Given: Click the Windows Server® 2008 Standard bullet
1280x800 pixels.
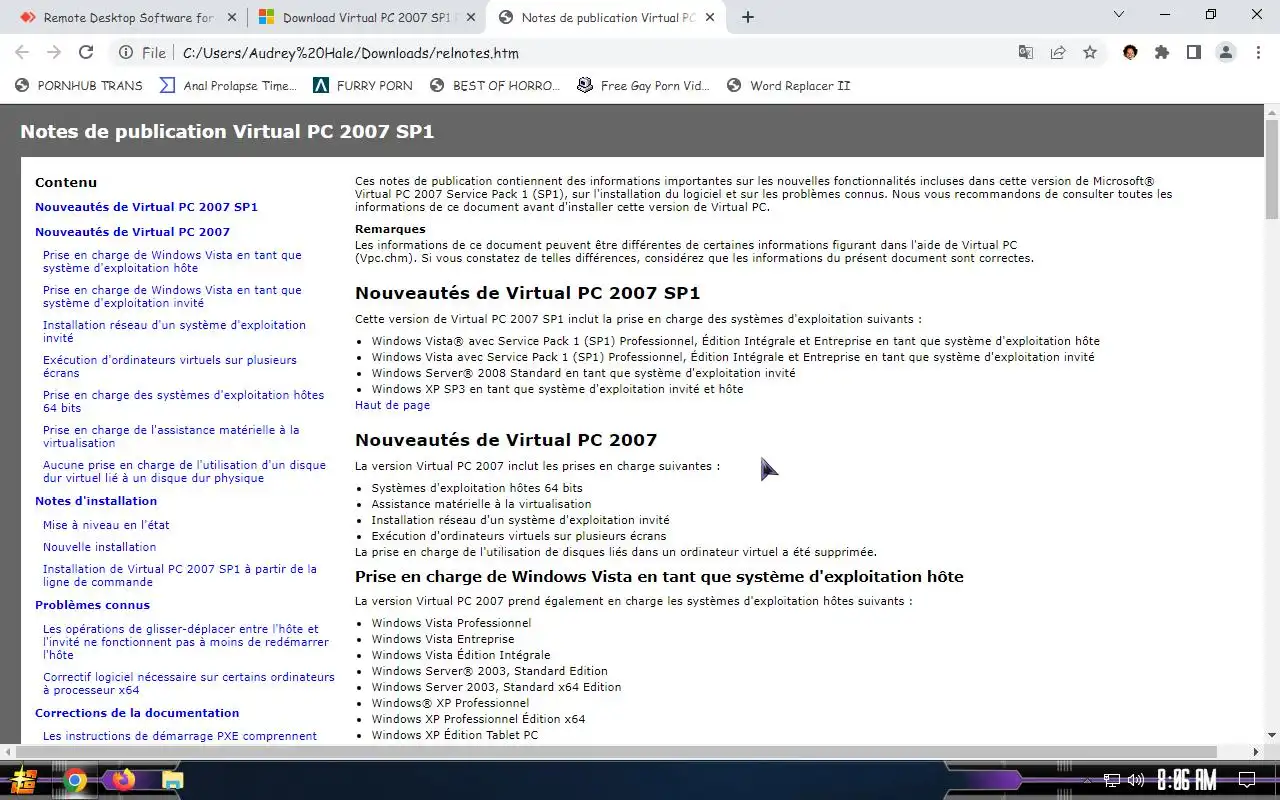Looking at the screenshot, I should coord(583,373).
